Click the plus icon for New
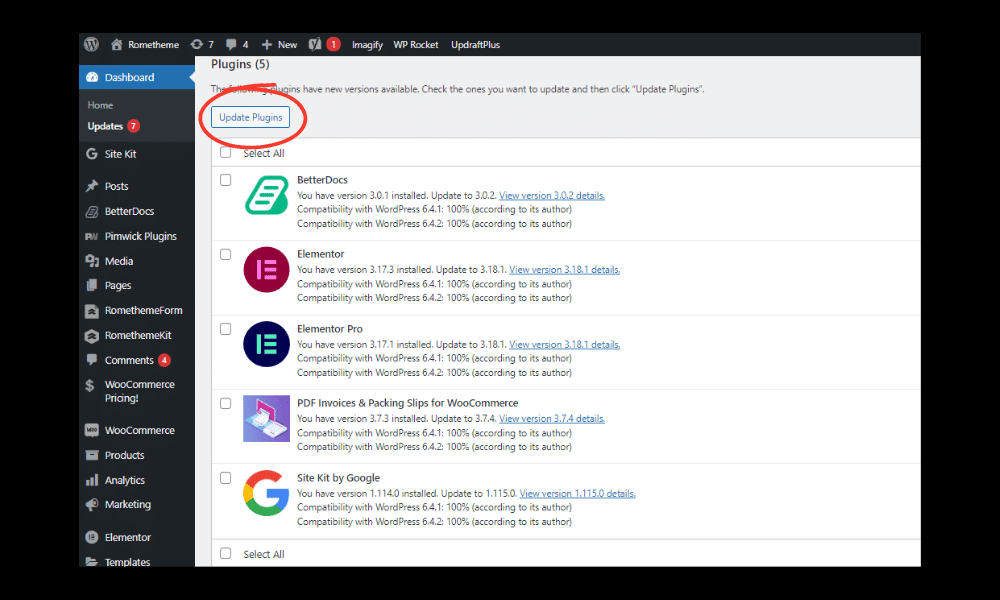The width and height of the screenshot is (1000, 600). tap(267, 45)
